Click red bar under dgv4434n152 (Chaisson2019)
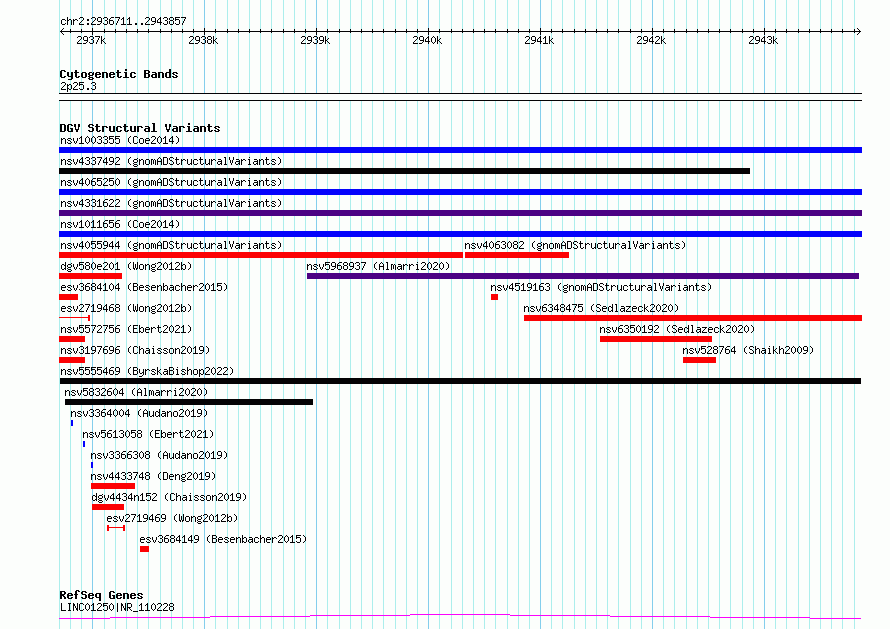The width and height of the screenshot is (890, 629). (x=108, y=507)
